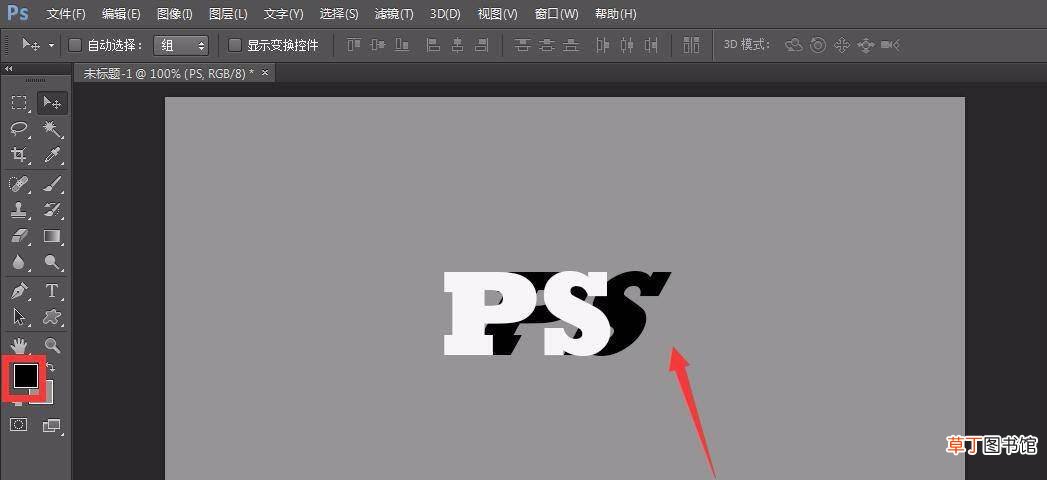Select the Rectangular Marquee tool
Screen dimensions: 1047x480
(x=19, y=103)
